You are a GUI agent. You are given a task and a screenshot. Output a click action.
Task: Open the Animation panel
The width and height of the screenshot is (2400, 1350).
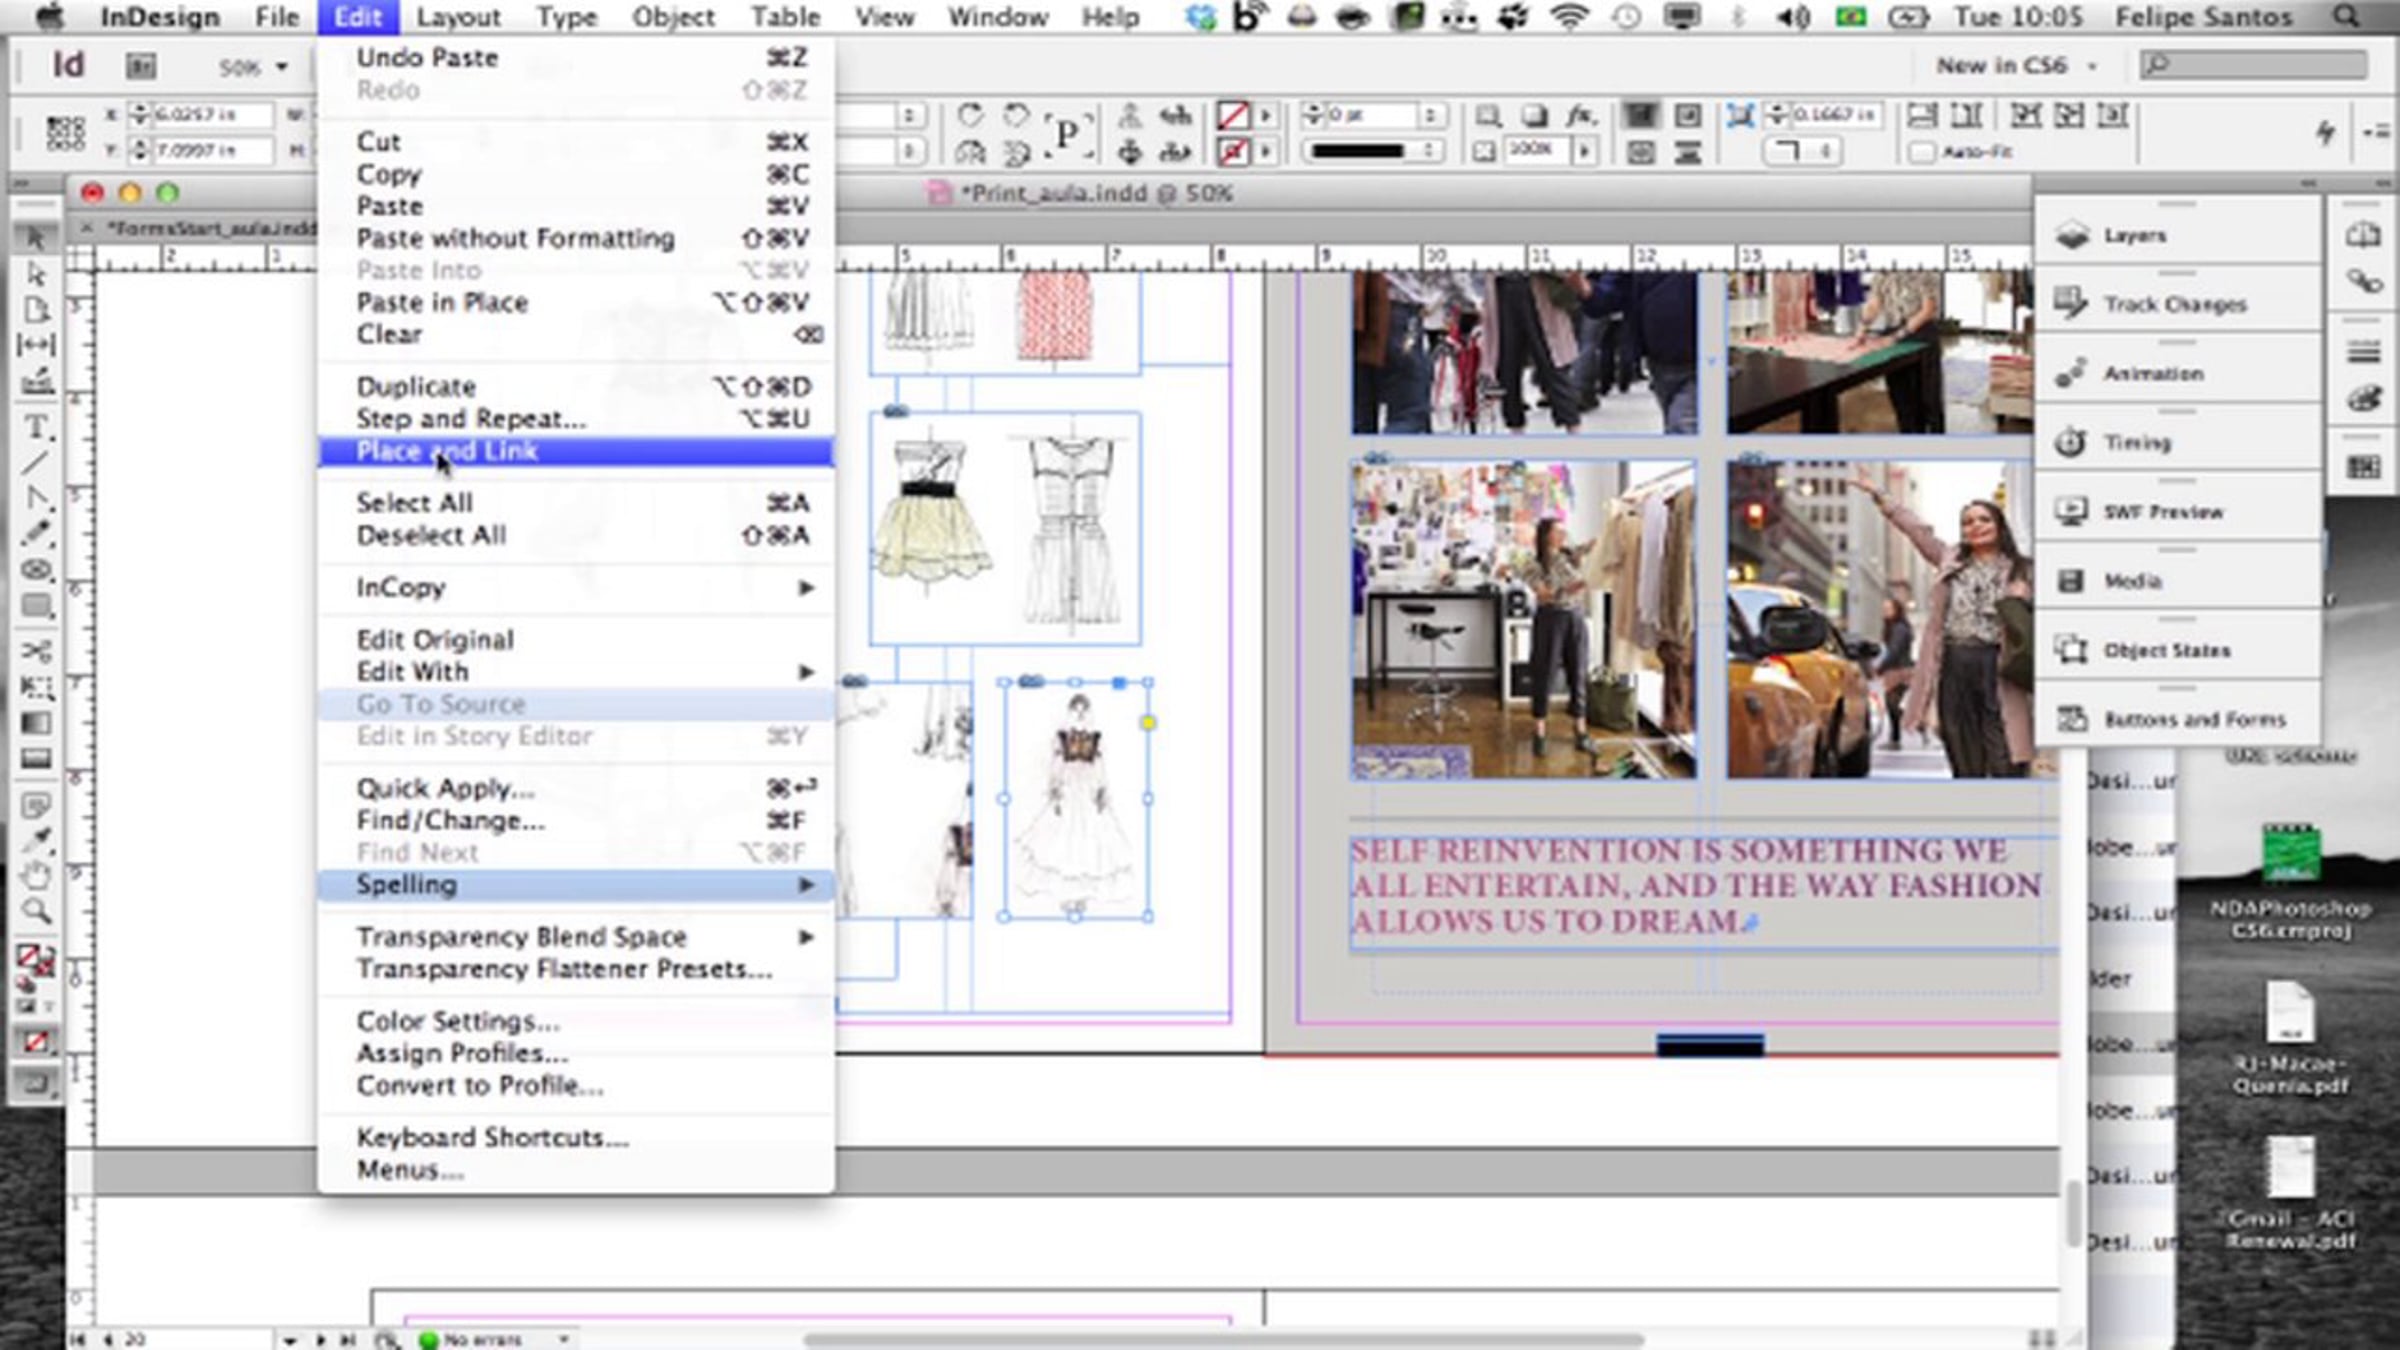click(2152, 374)
